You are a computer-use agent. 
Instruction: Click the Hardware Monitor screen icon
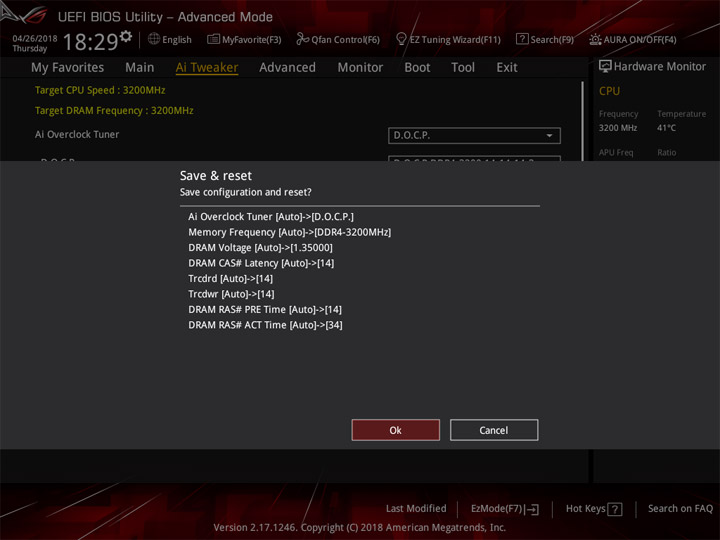(605, 66)
